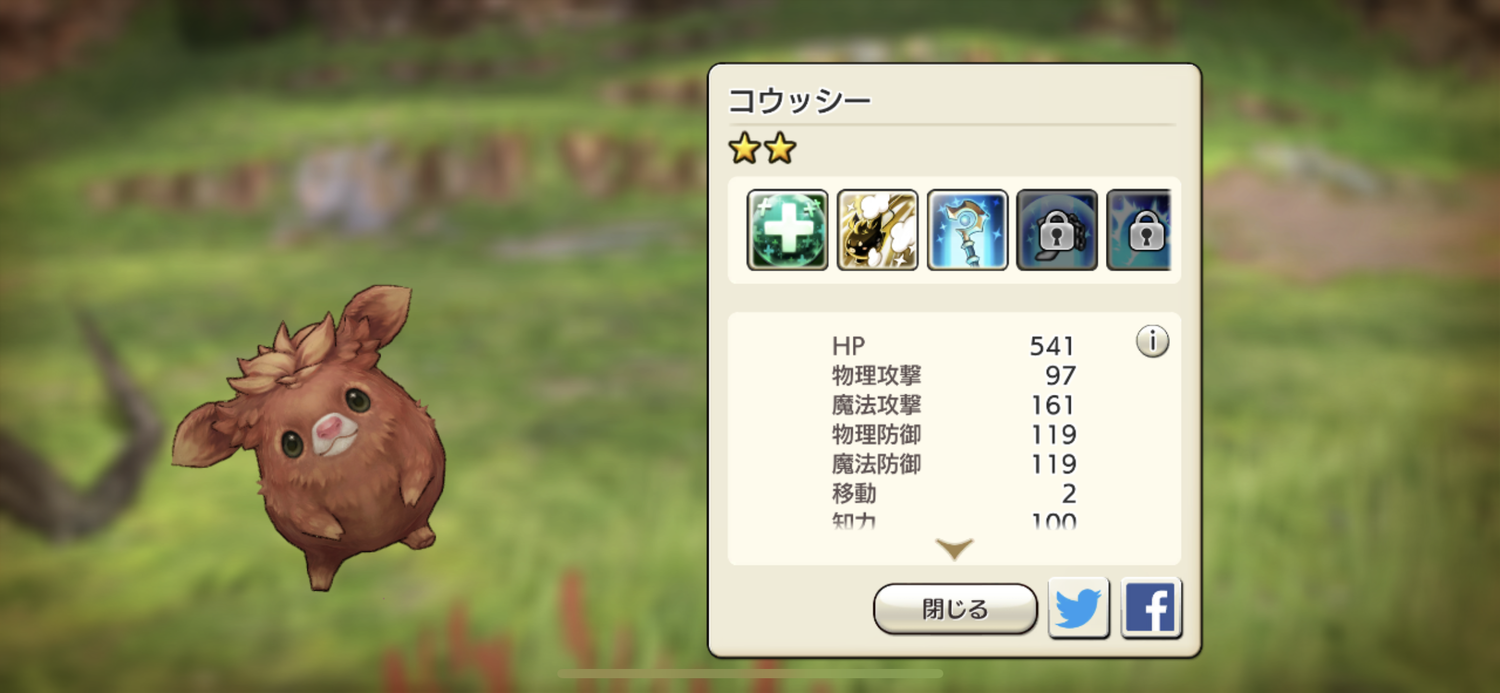The image size is (1500, 693).
Task: Open stat details with the info icon
Action: pos(1152,342)
